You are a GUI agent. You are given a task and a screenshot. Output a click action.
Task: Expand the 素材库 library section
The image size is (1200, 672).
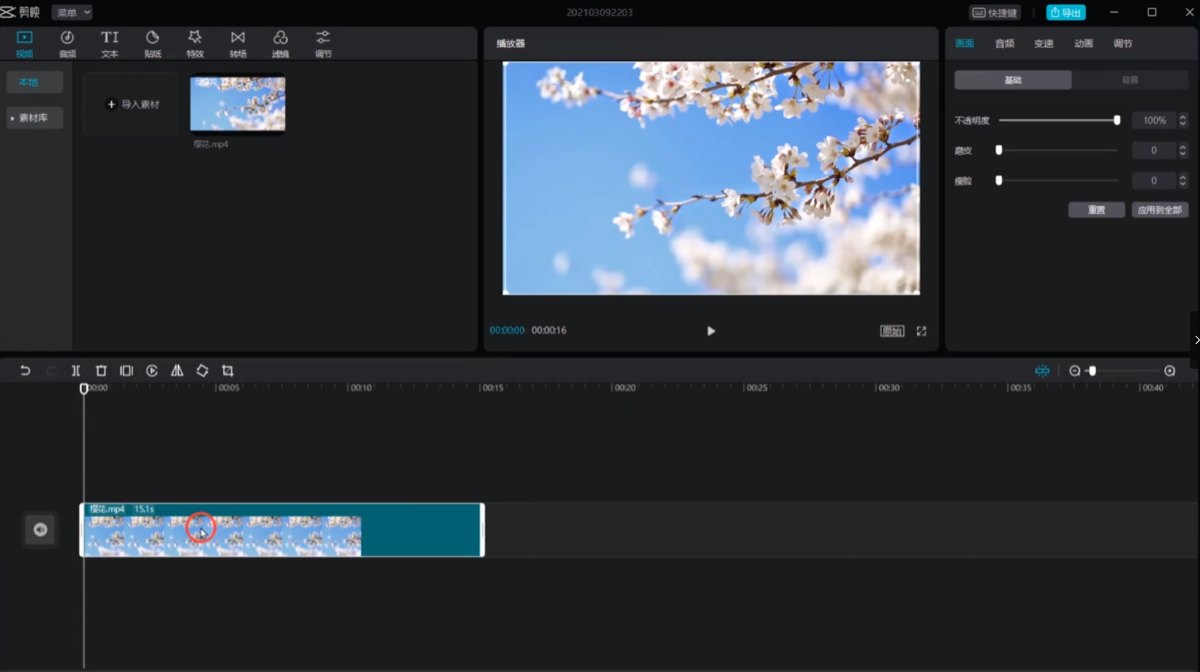click(x=35, y=118)
